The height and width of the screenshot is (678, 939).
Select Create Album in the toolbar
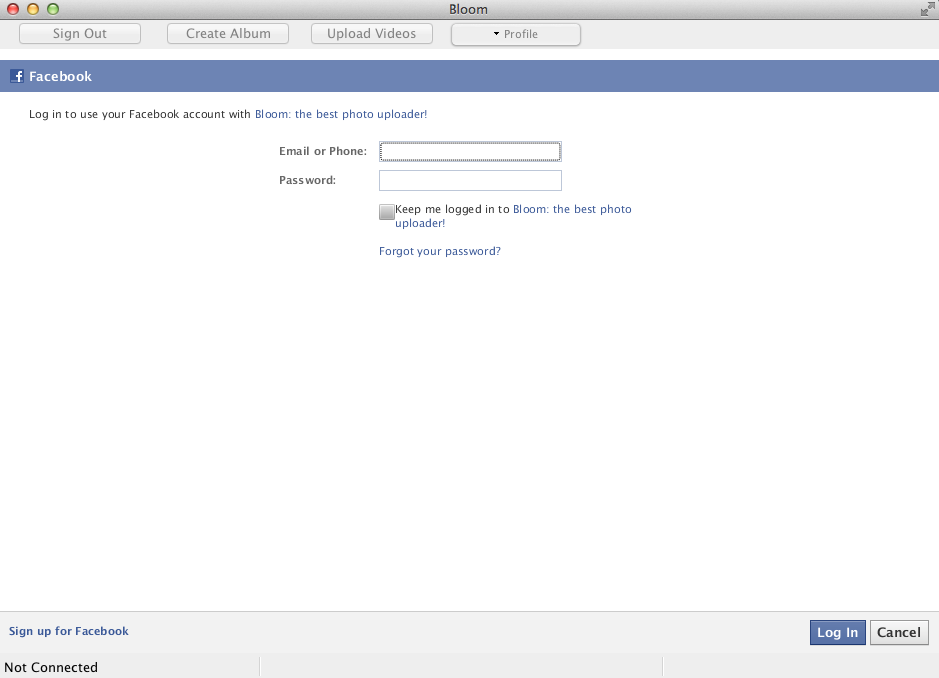(227, 33)
